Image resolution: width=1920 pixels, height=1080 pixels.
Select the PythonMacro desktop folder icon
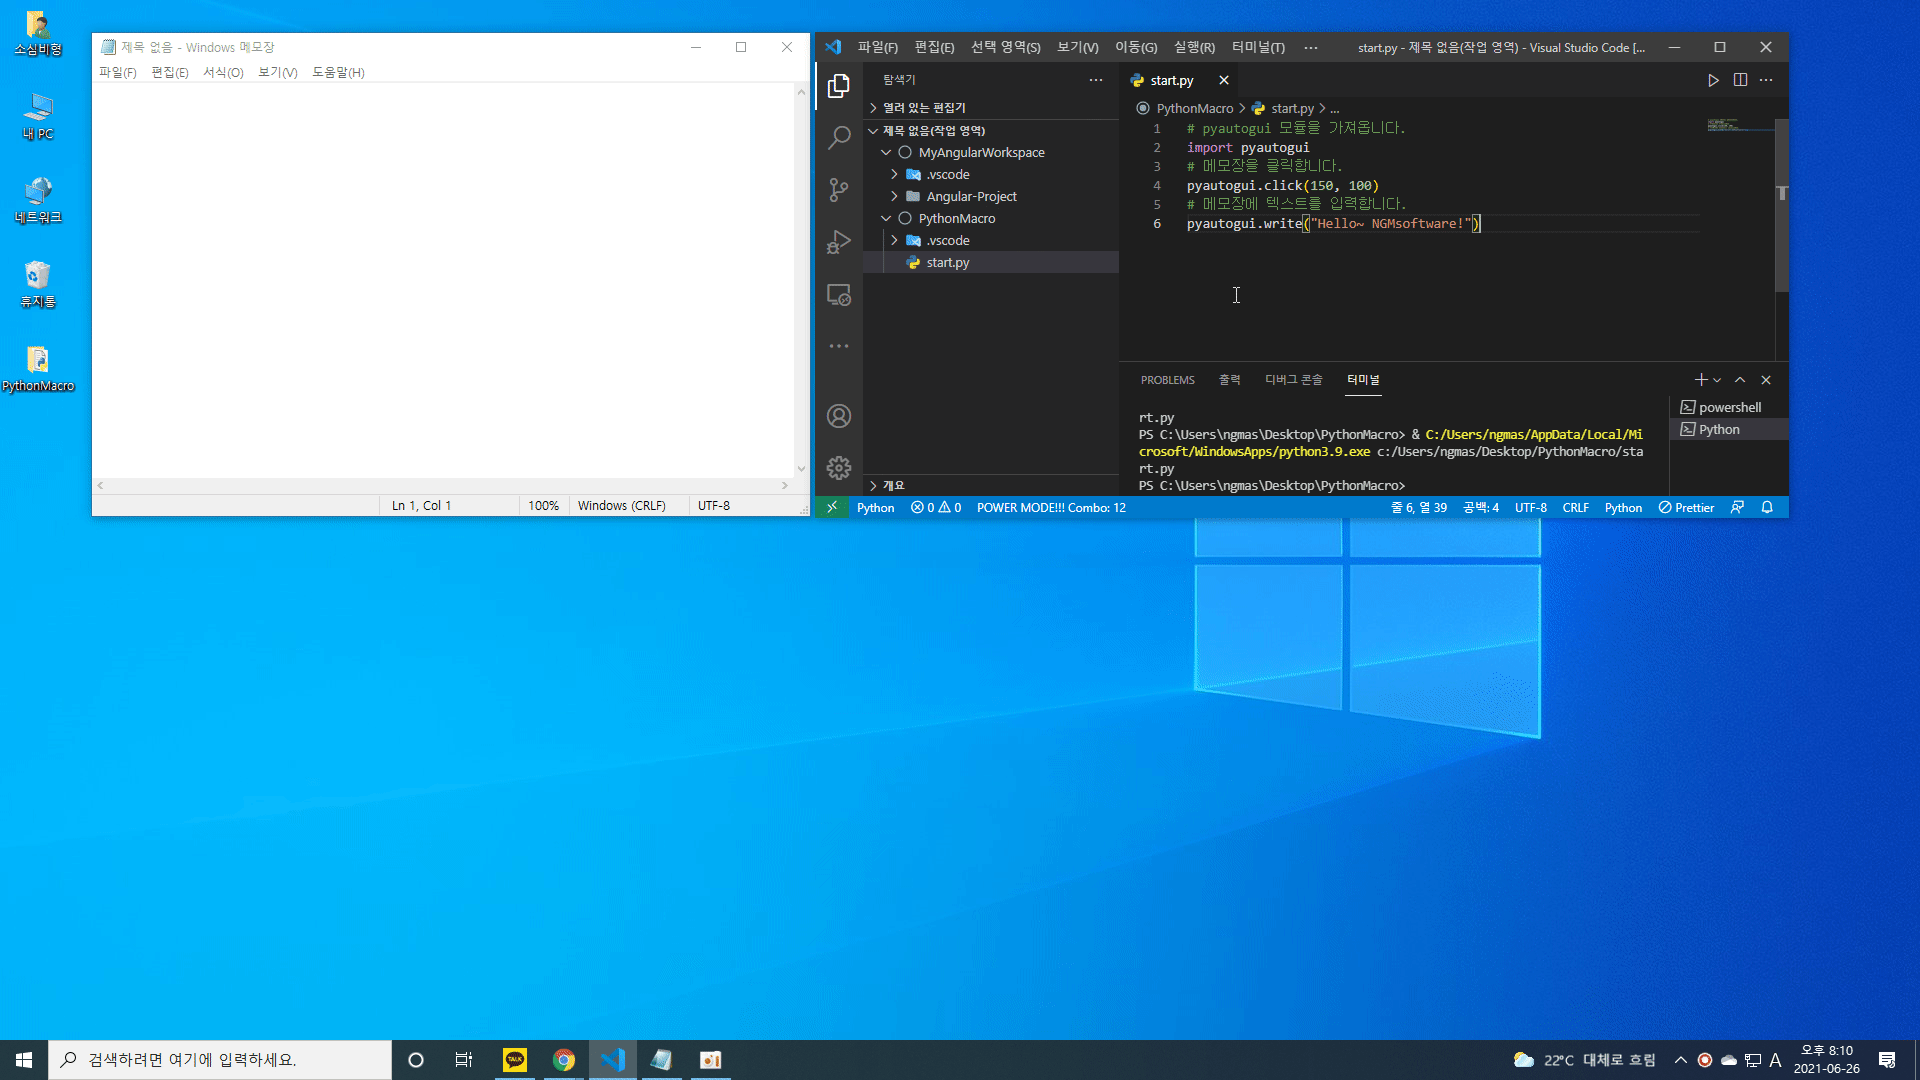[38, 368]
